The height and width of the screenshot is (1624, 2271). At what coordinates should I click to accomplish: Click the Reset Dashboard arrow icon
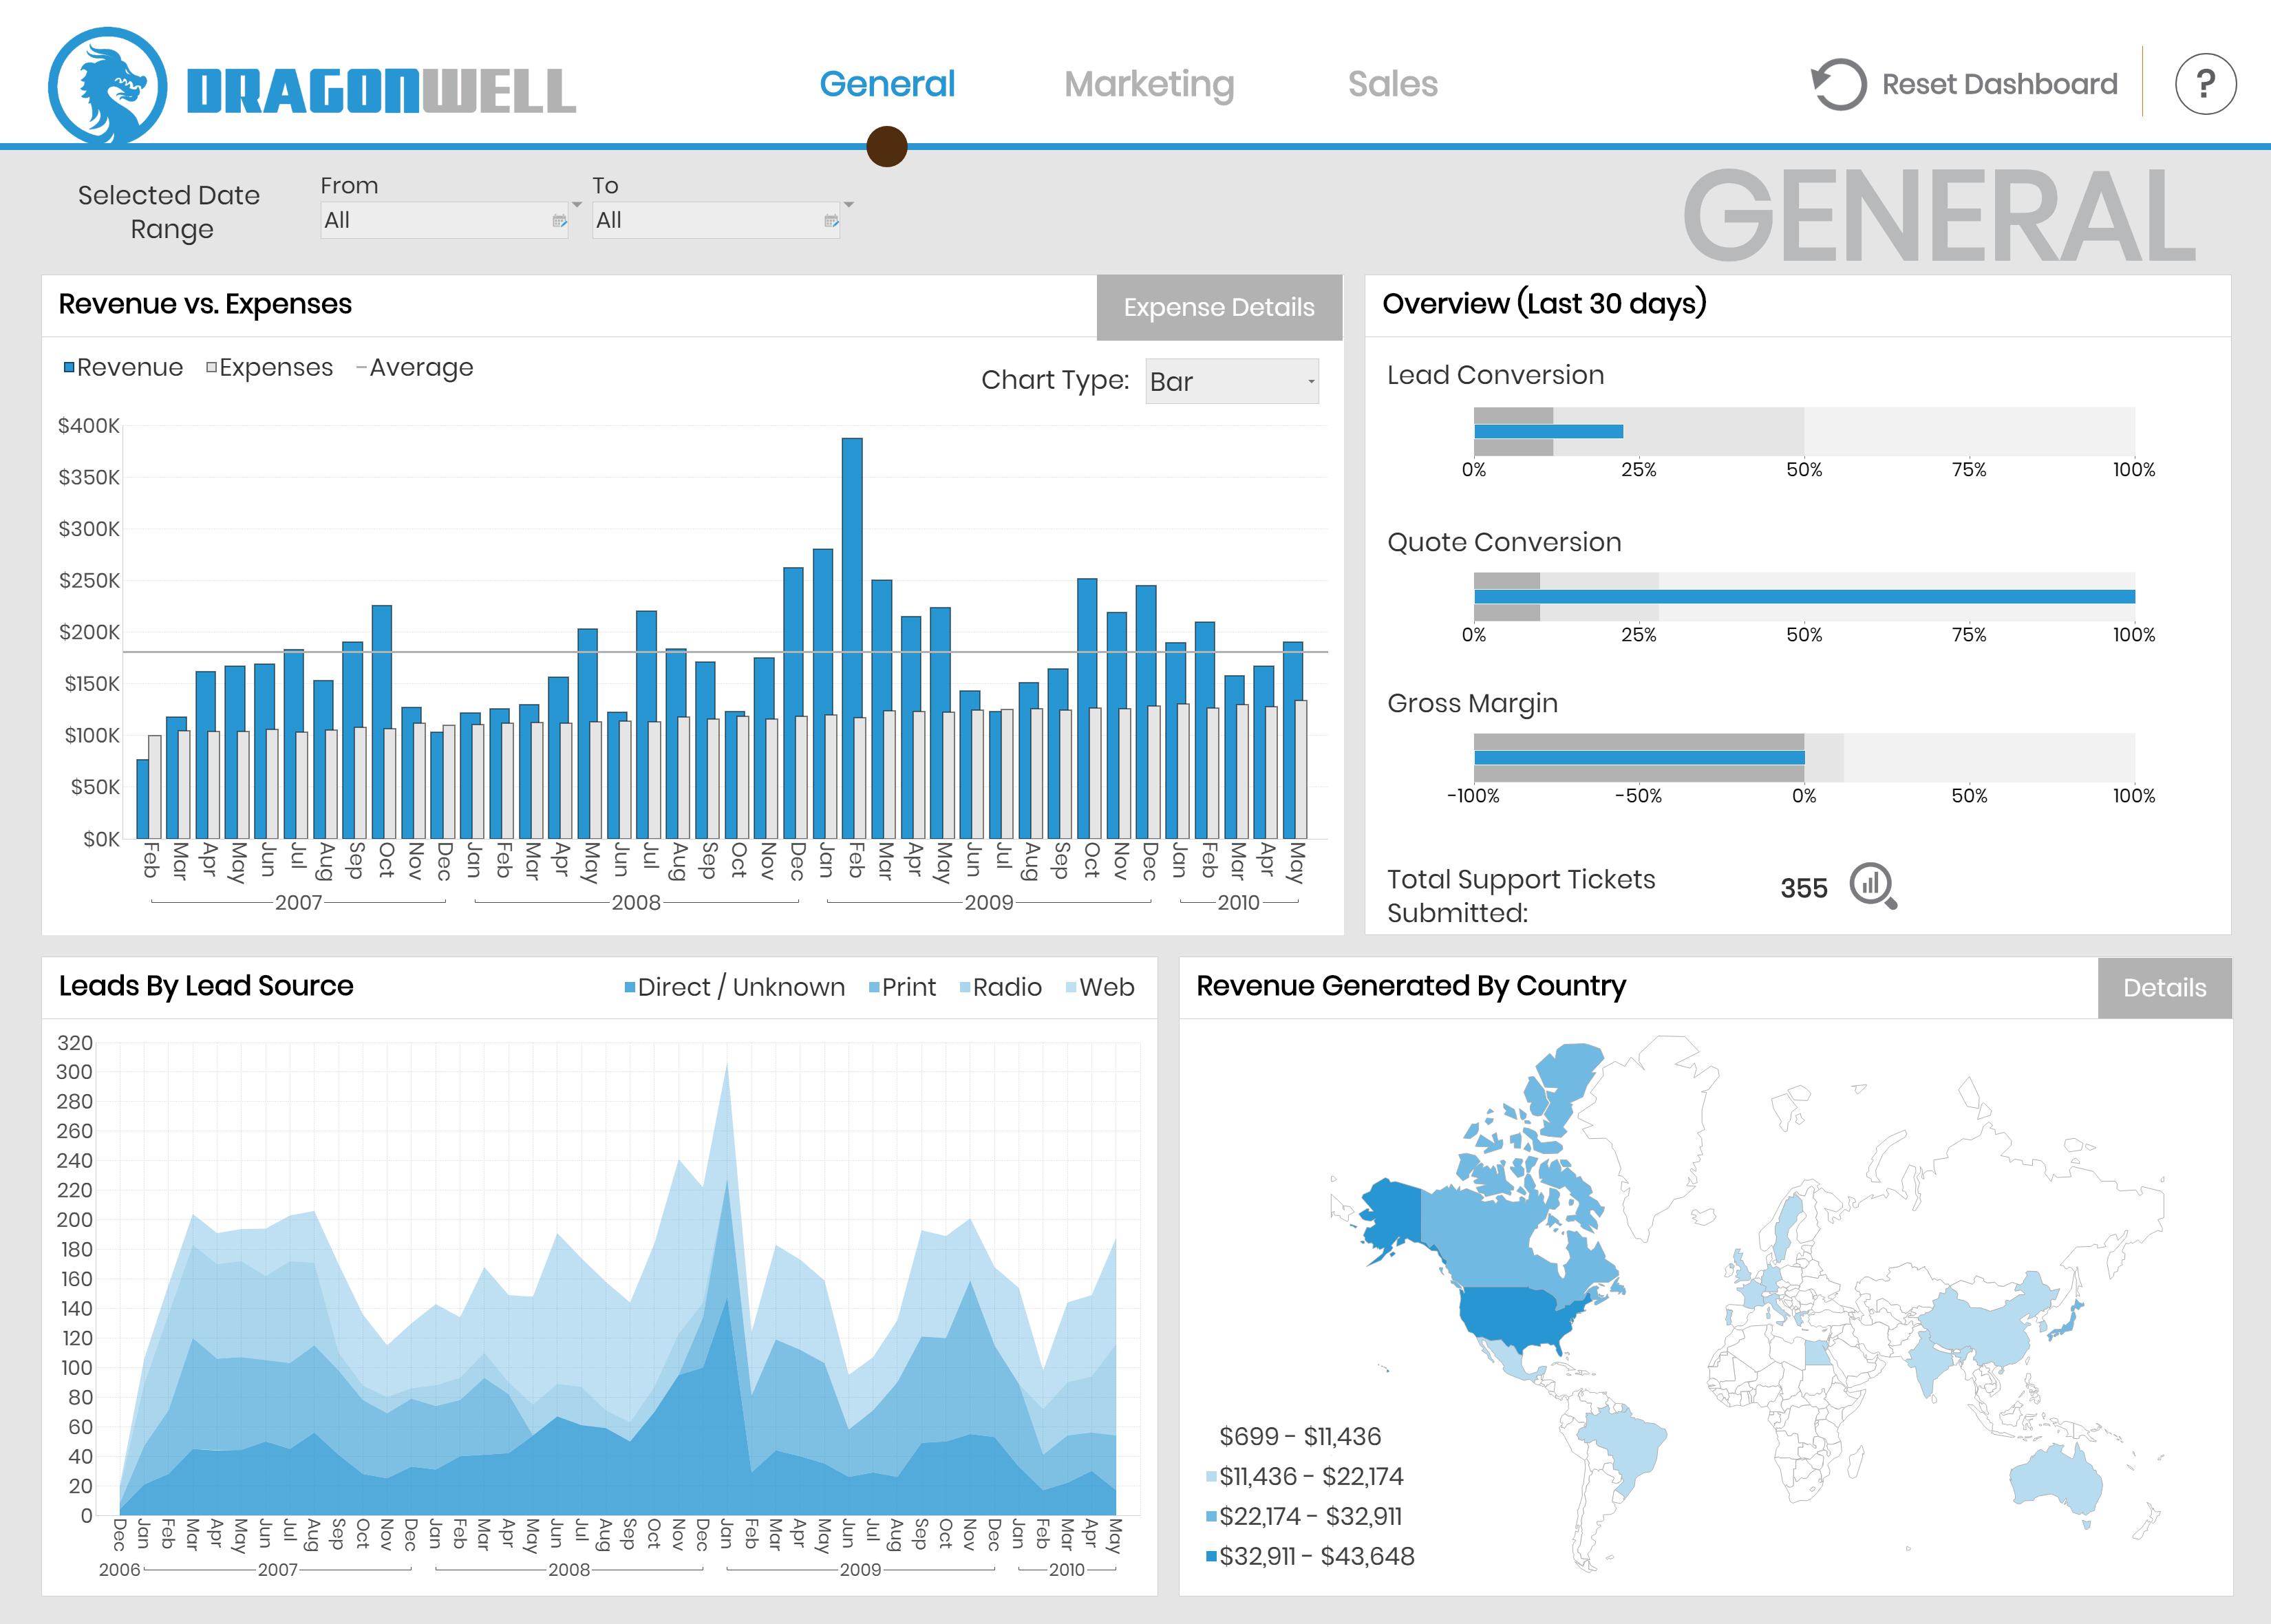click(1838, 83)
